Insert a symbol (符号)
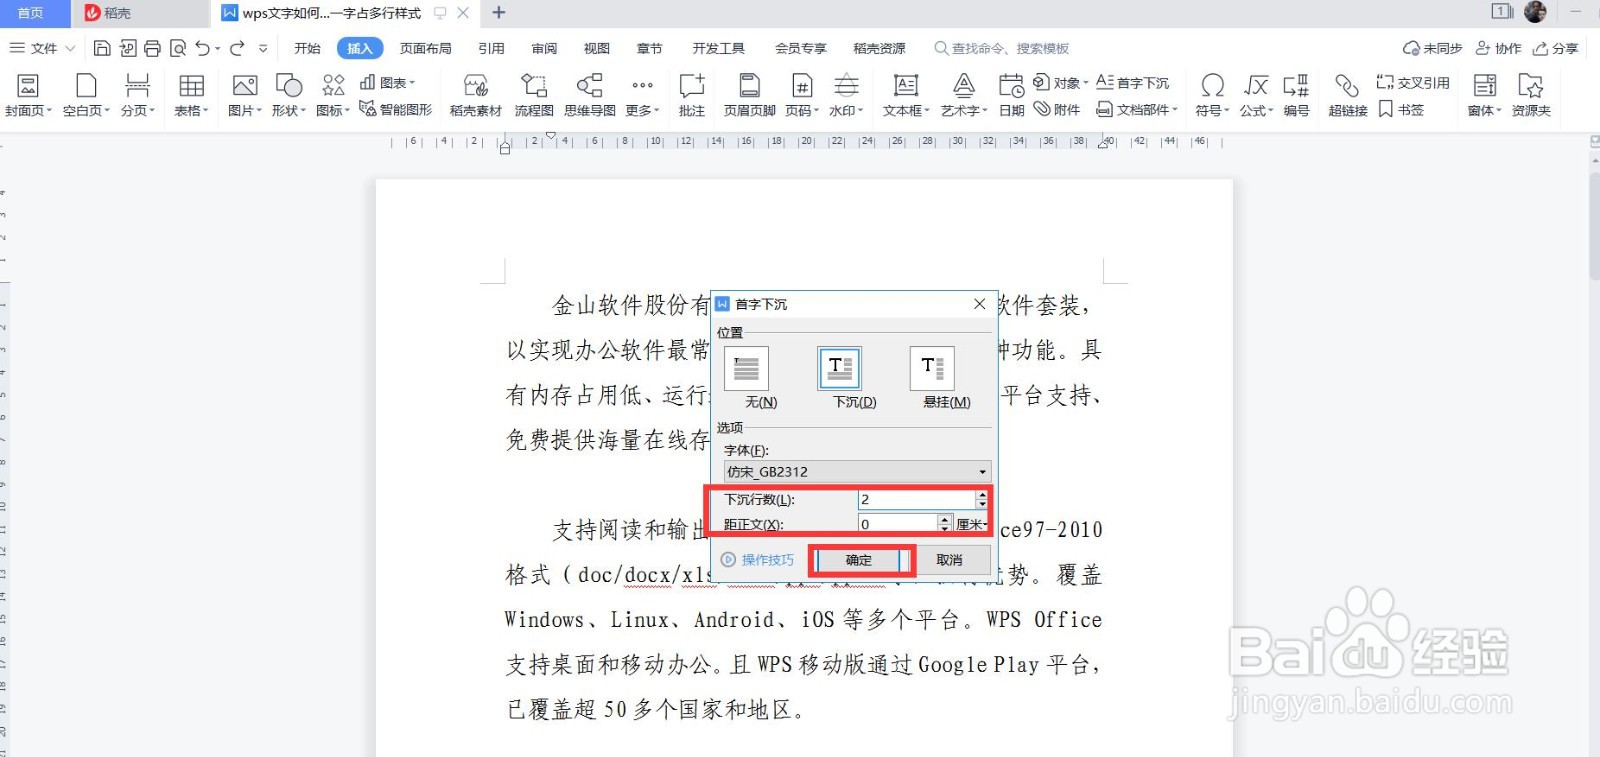The width and height of the screenshot is (1600, 757). (1212, 95)
